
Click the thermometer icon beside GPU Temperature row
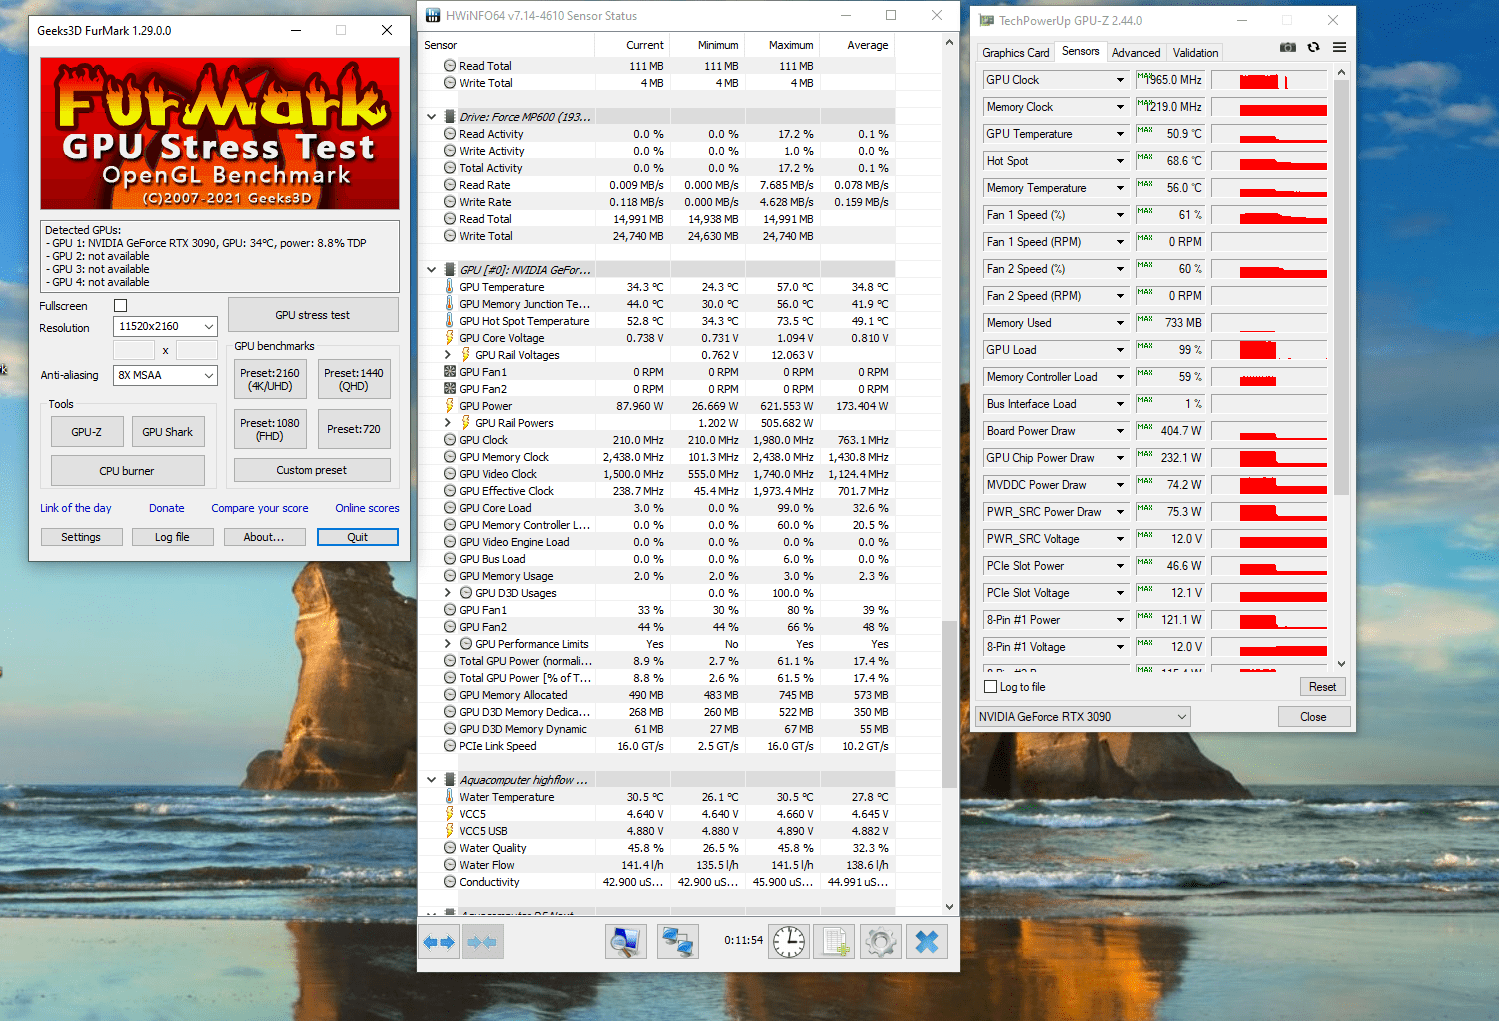pos(450,287)
